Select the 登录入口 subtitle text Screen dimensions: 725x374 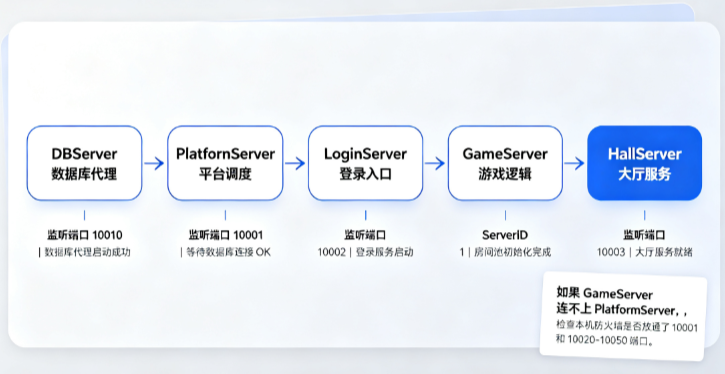click(x=365, y=174)
